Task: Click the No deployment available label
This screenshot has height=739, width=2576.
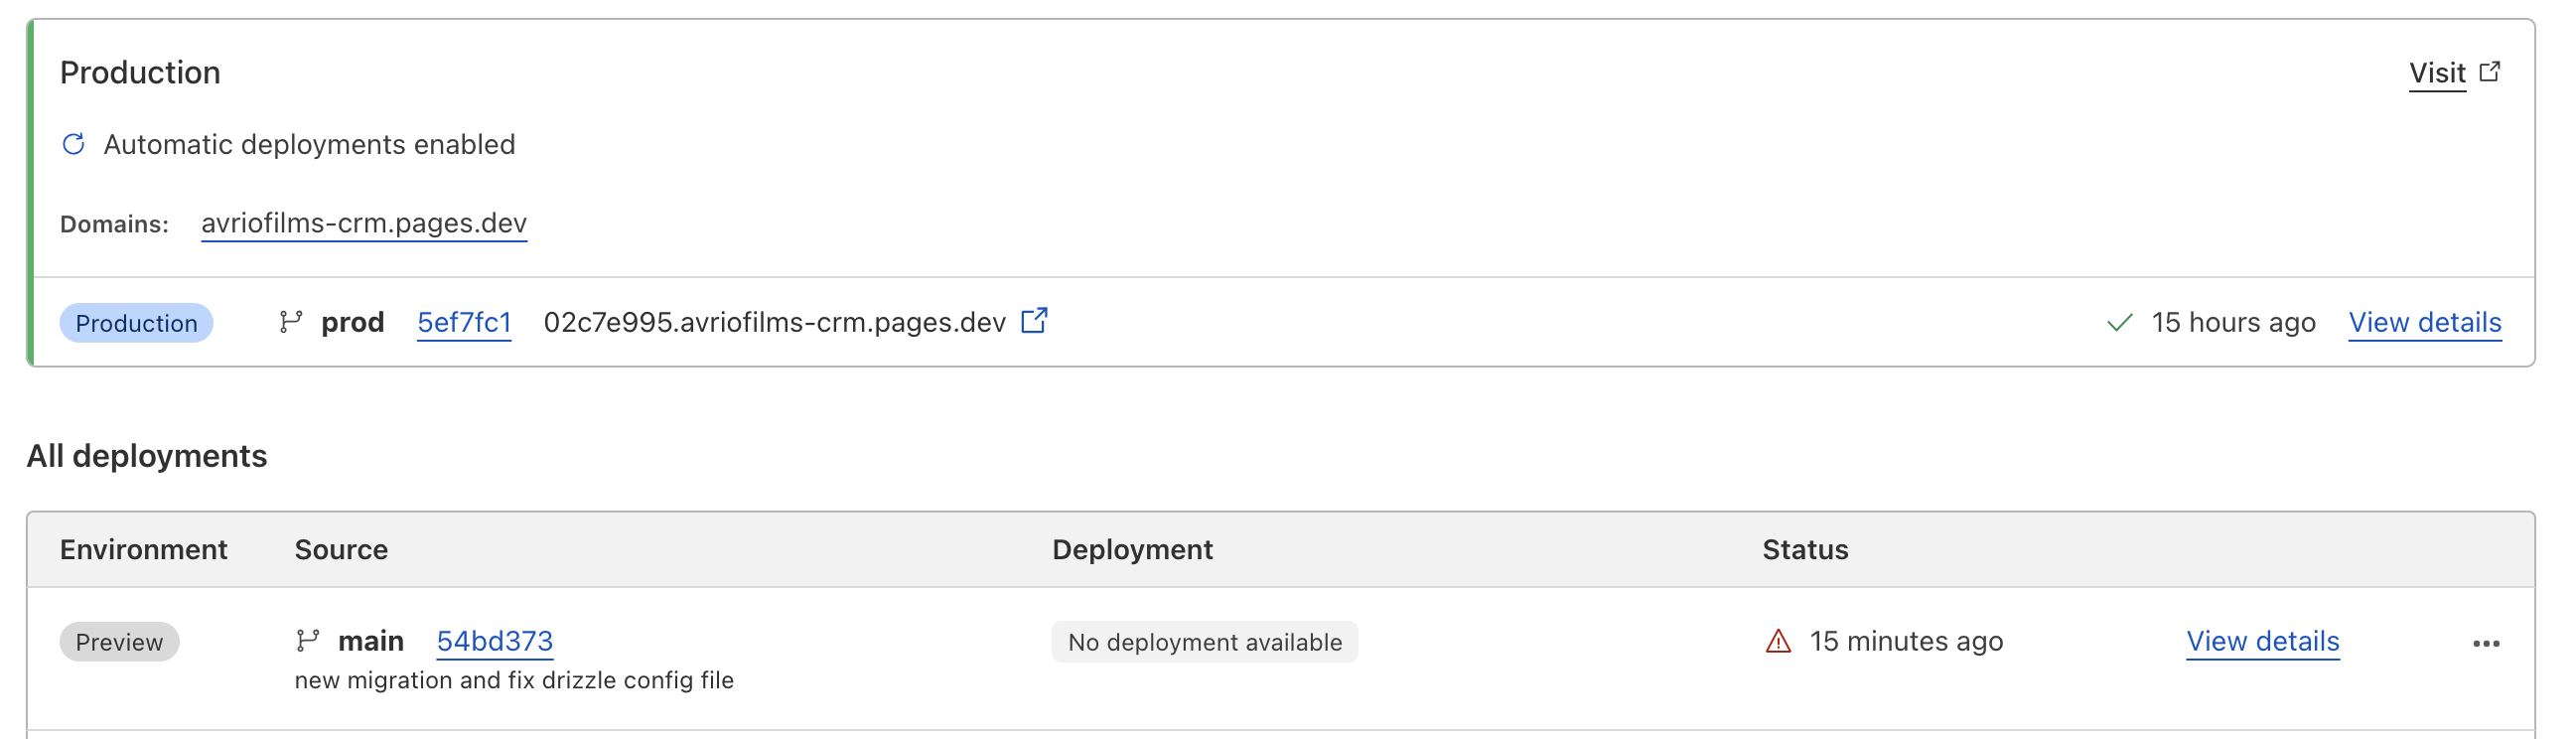Action: click(x=1204, y=642)
